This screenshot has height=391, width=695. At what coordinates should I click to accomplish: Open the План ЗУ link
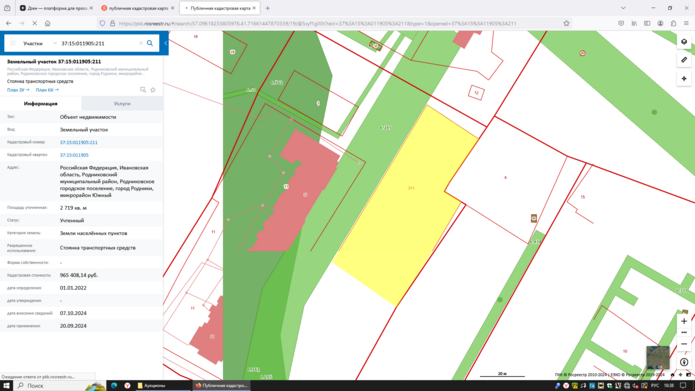pyautogui.click(x=18, y=90)
